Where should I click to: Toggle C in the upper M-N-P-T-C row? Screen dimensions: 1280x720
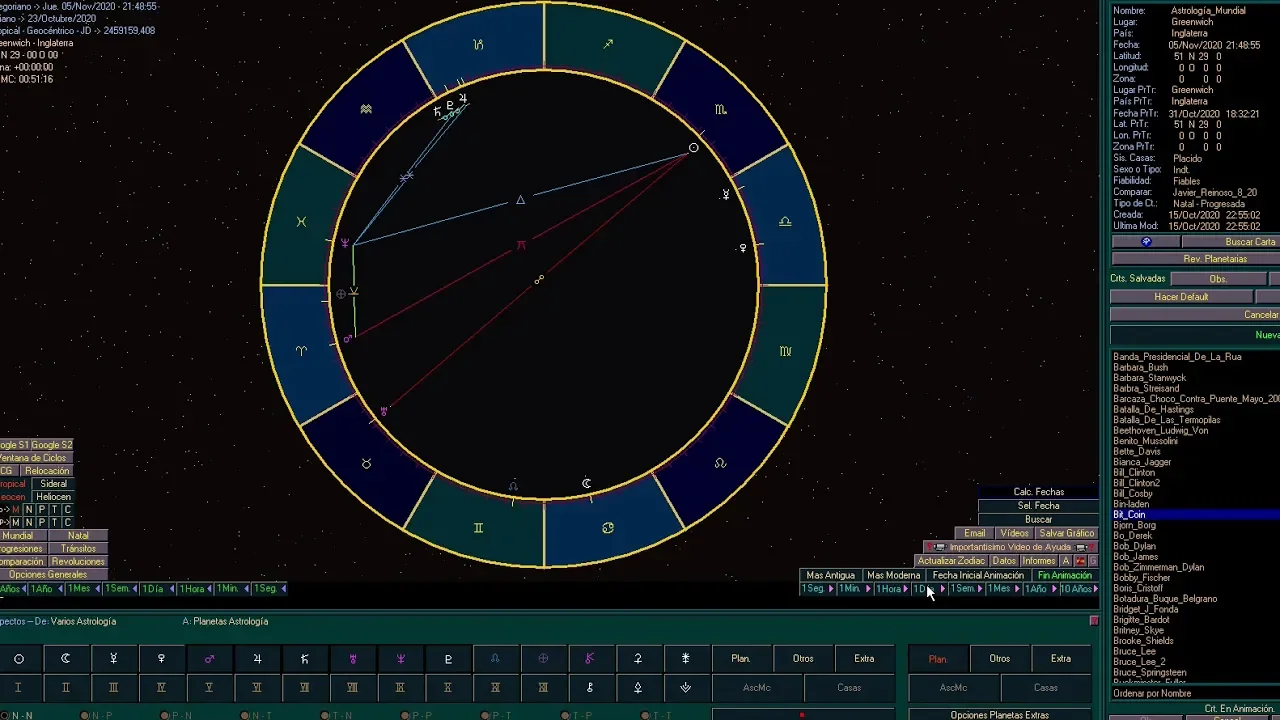click(68, 510)
